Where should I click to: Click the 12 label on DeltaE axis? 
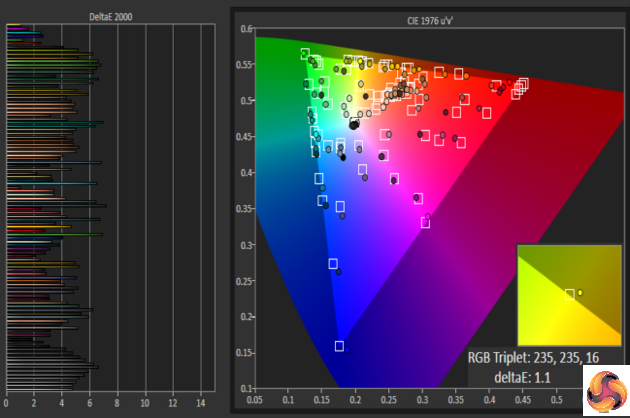(173, 403)
